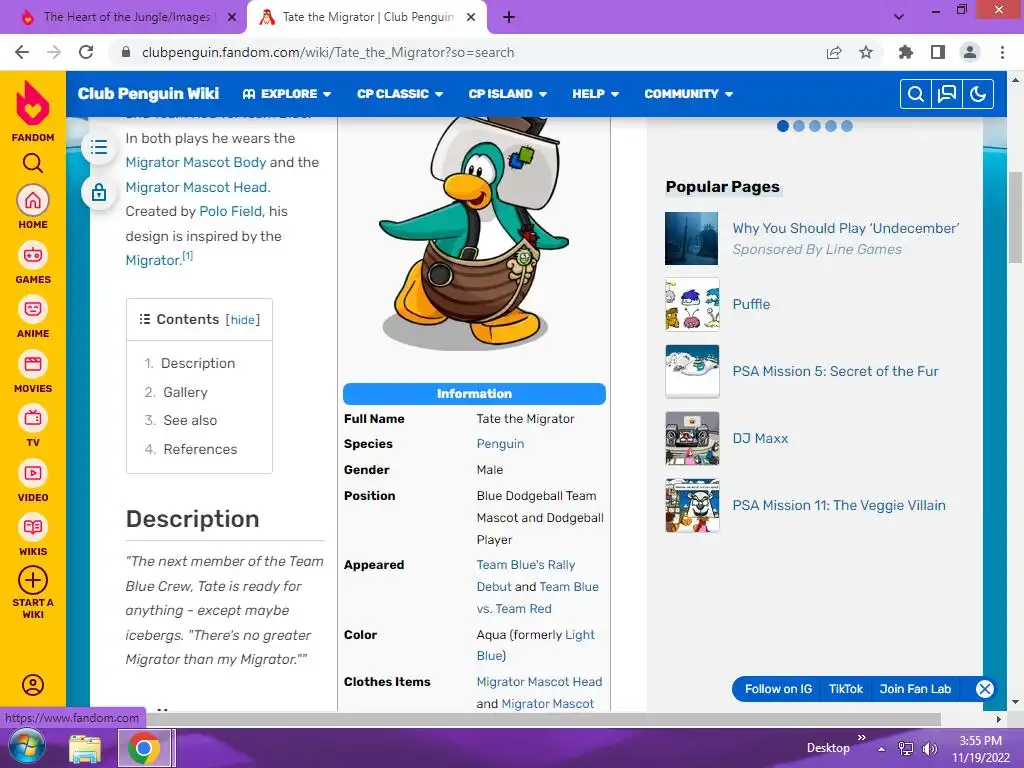
Task: Select the Tate the Migrator tab
Action: pyautogui.click(x=367, y=17)
